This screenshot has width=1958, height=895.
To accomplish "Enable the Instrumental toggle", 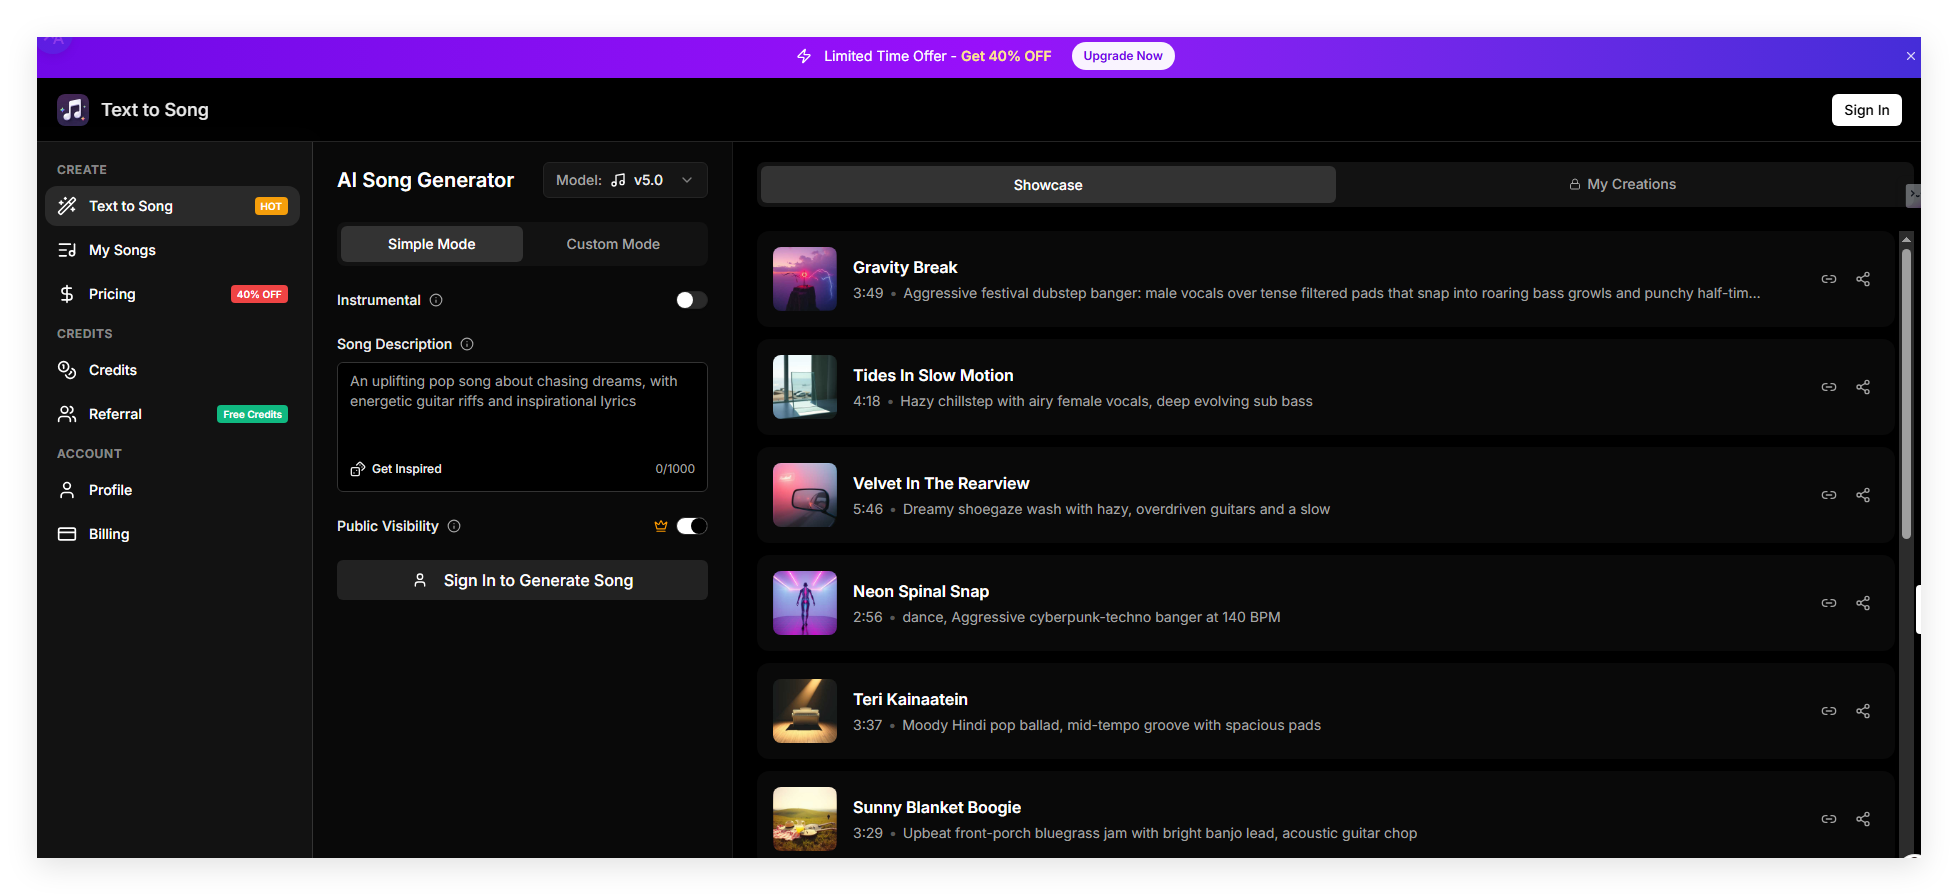I will (x=691, y=300).
